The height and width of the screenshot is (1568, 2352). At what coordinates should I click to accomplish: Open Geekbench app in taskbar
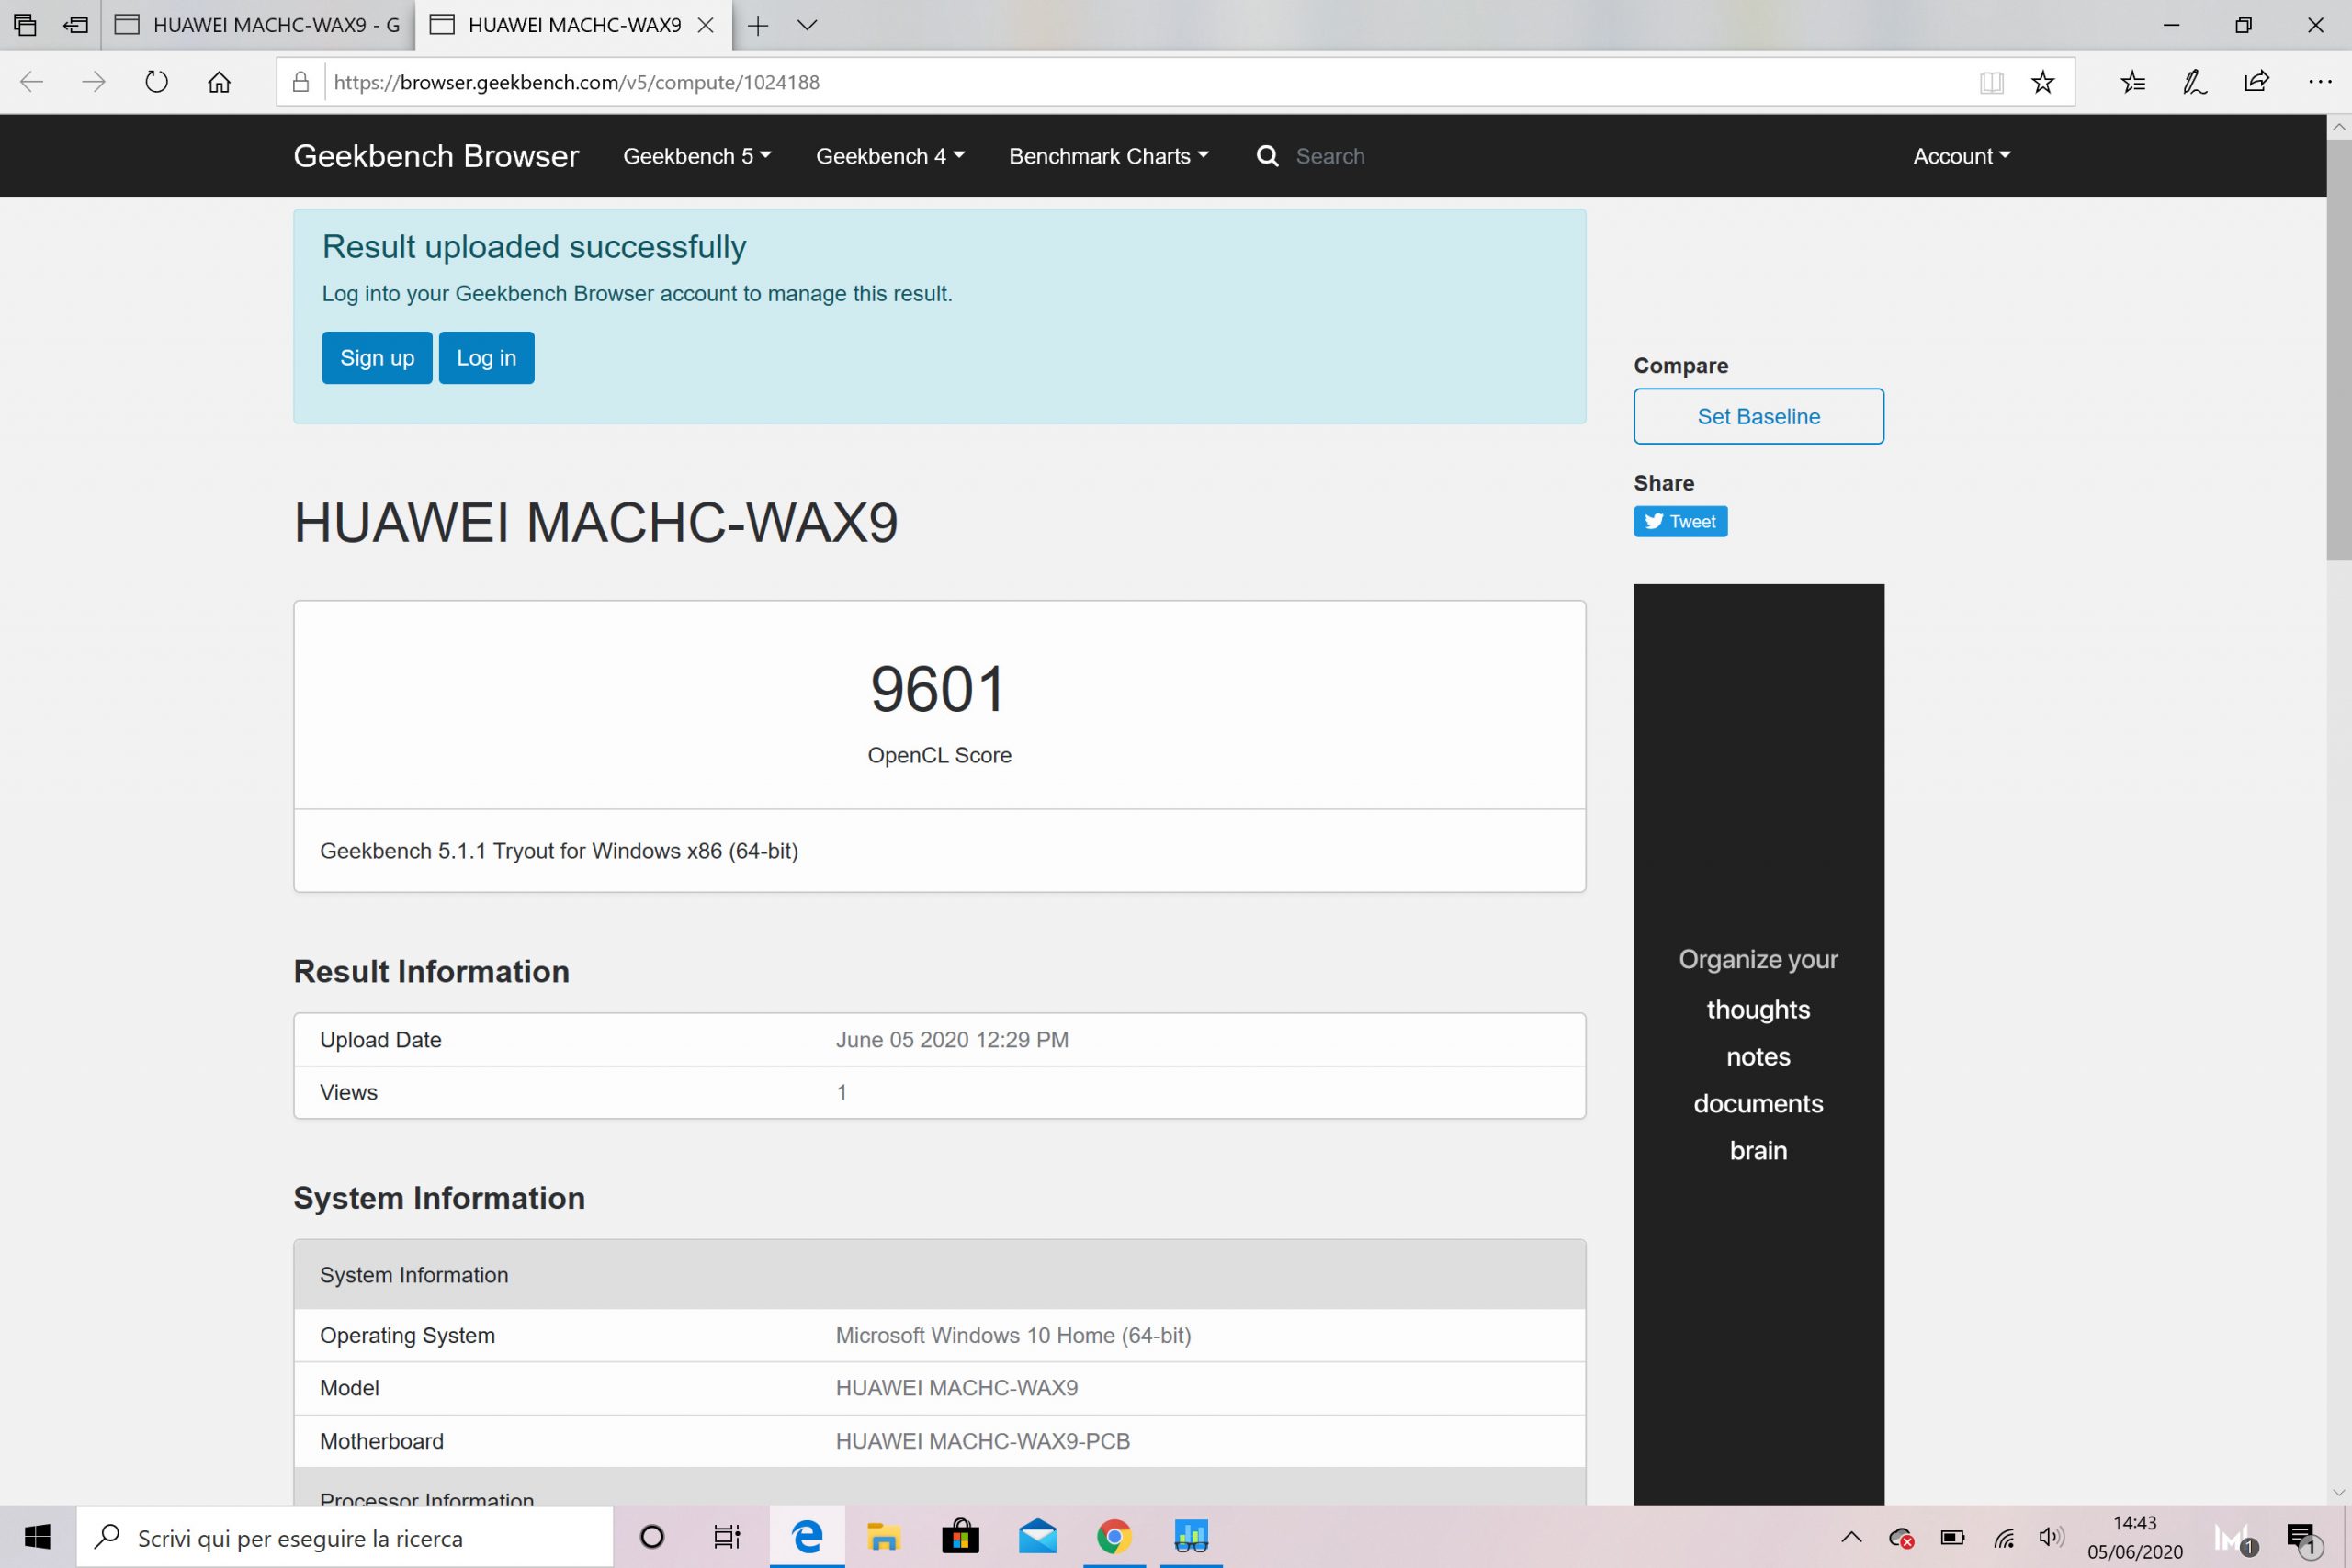(1191, 1537)
